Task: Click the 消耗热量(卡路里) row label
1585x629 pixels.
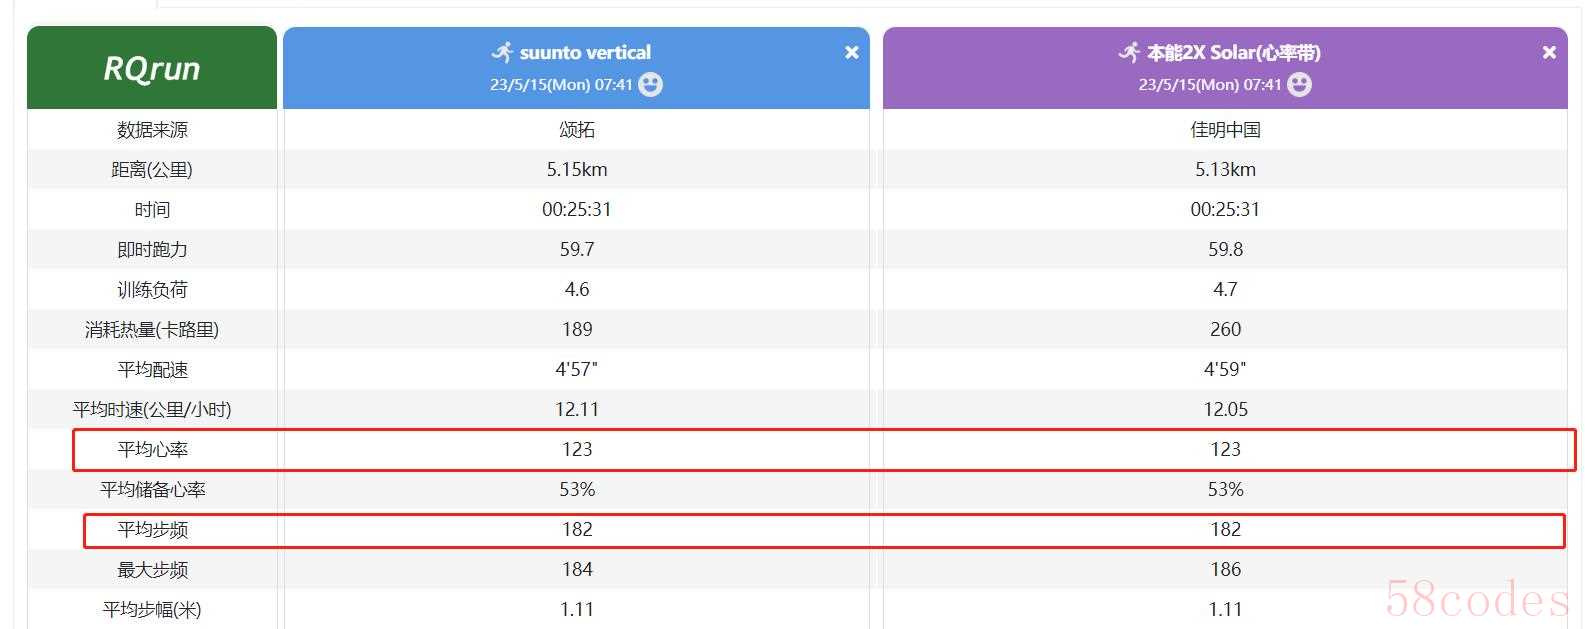Action: point(152,330)
